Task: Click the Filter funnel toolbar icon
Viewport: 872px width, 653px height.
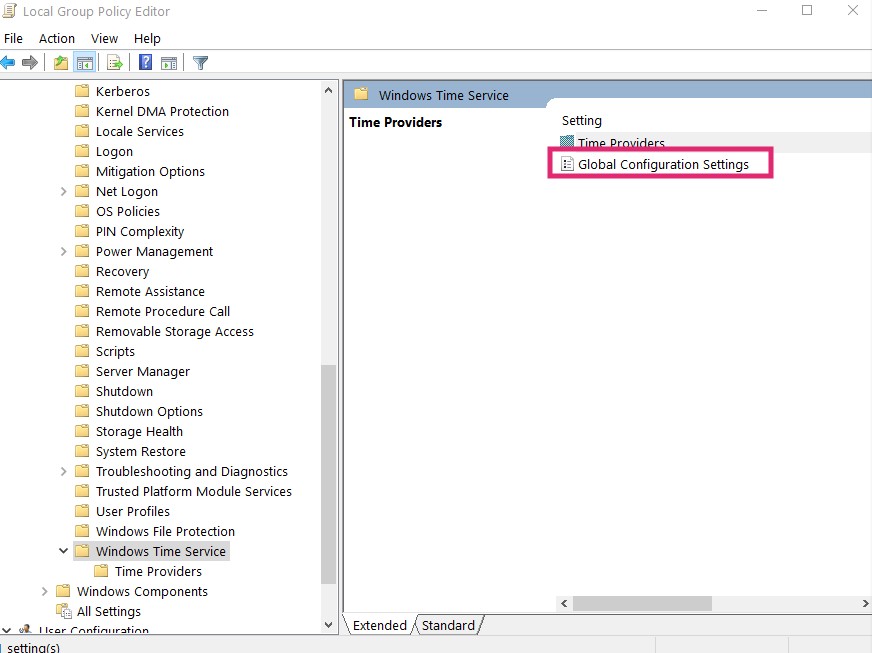Action: [x=200, y=63]
